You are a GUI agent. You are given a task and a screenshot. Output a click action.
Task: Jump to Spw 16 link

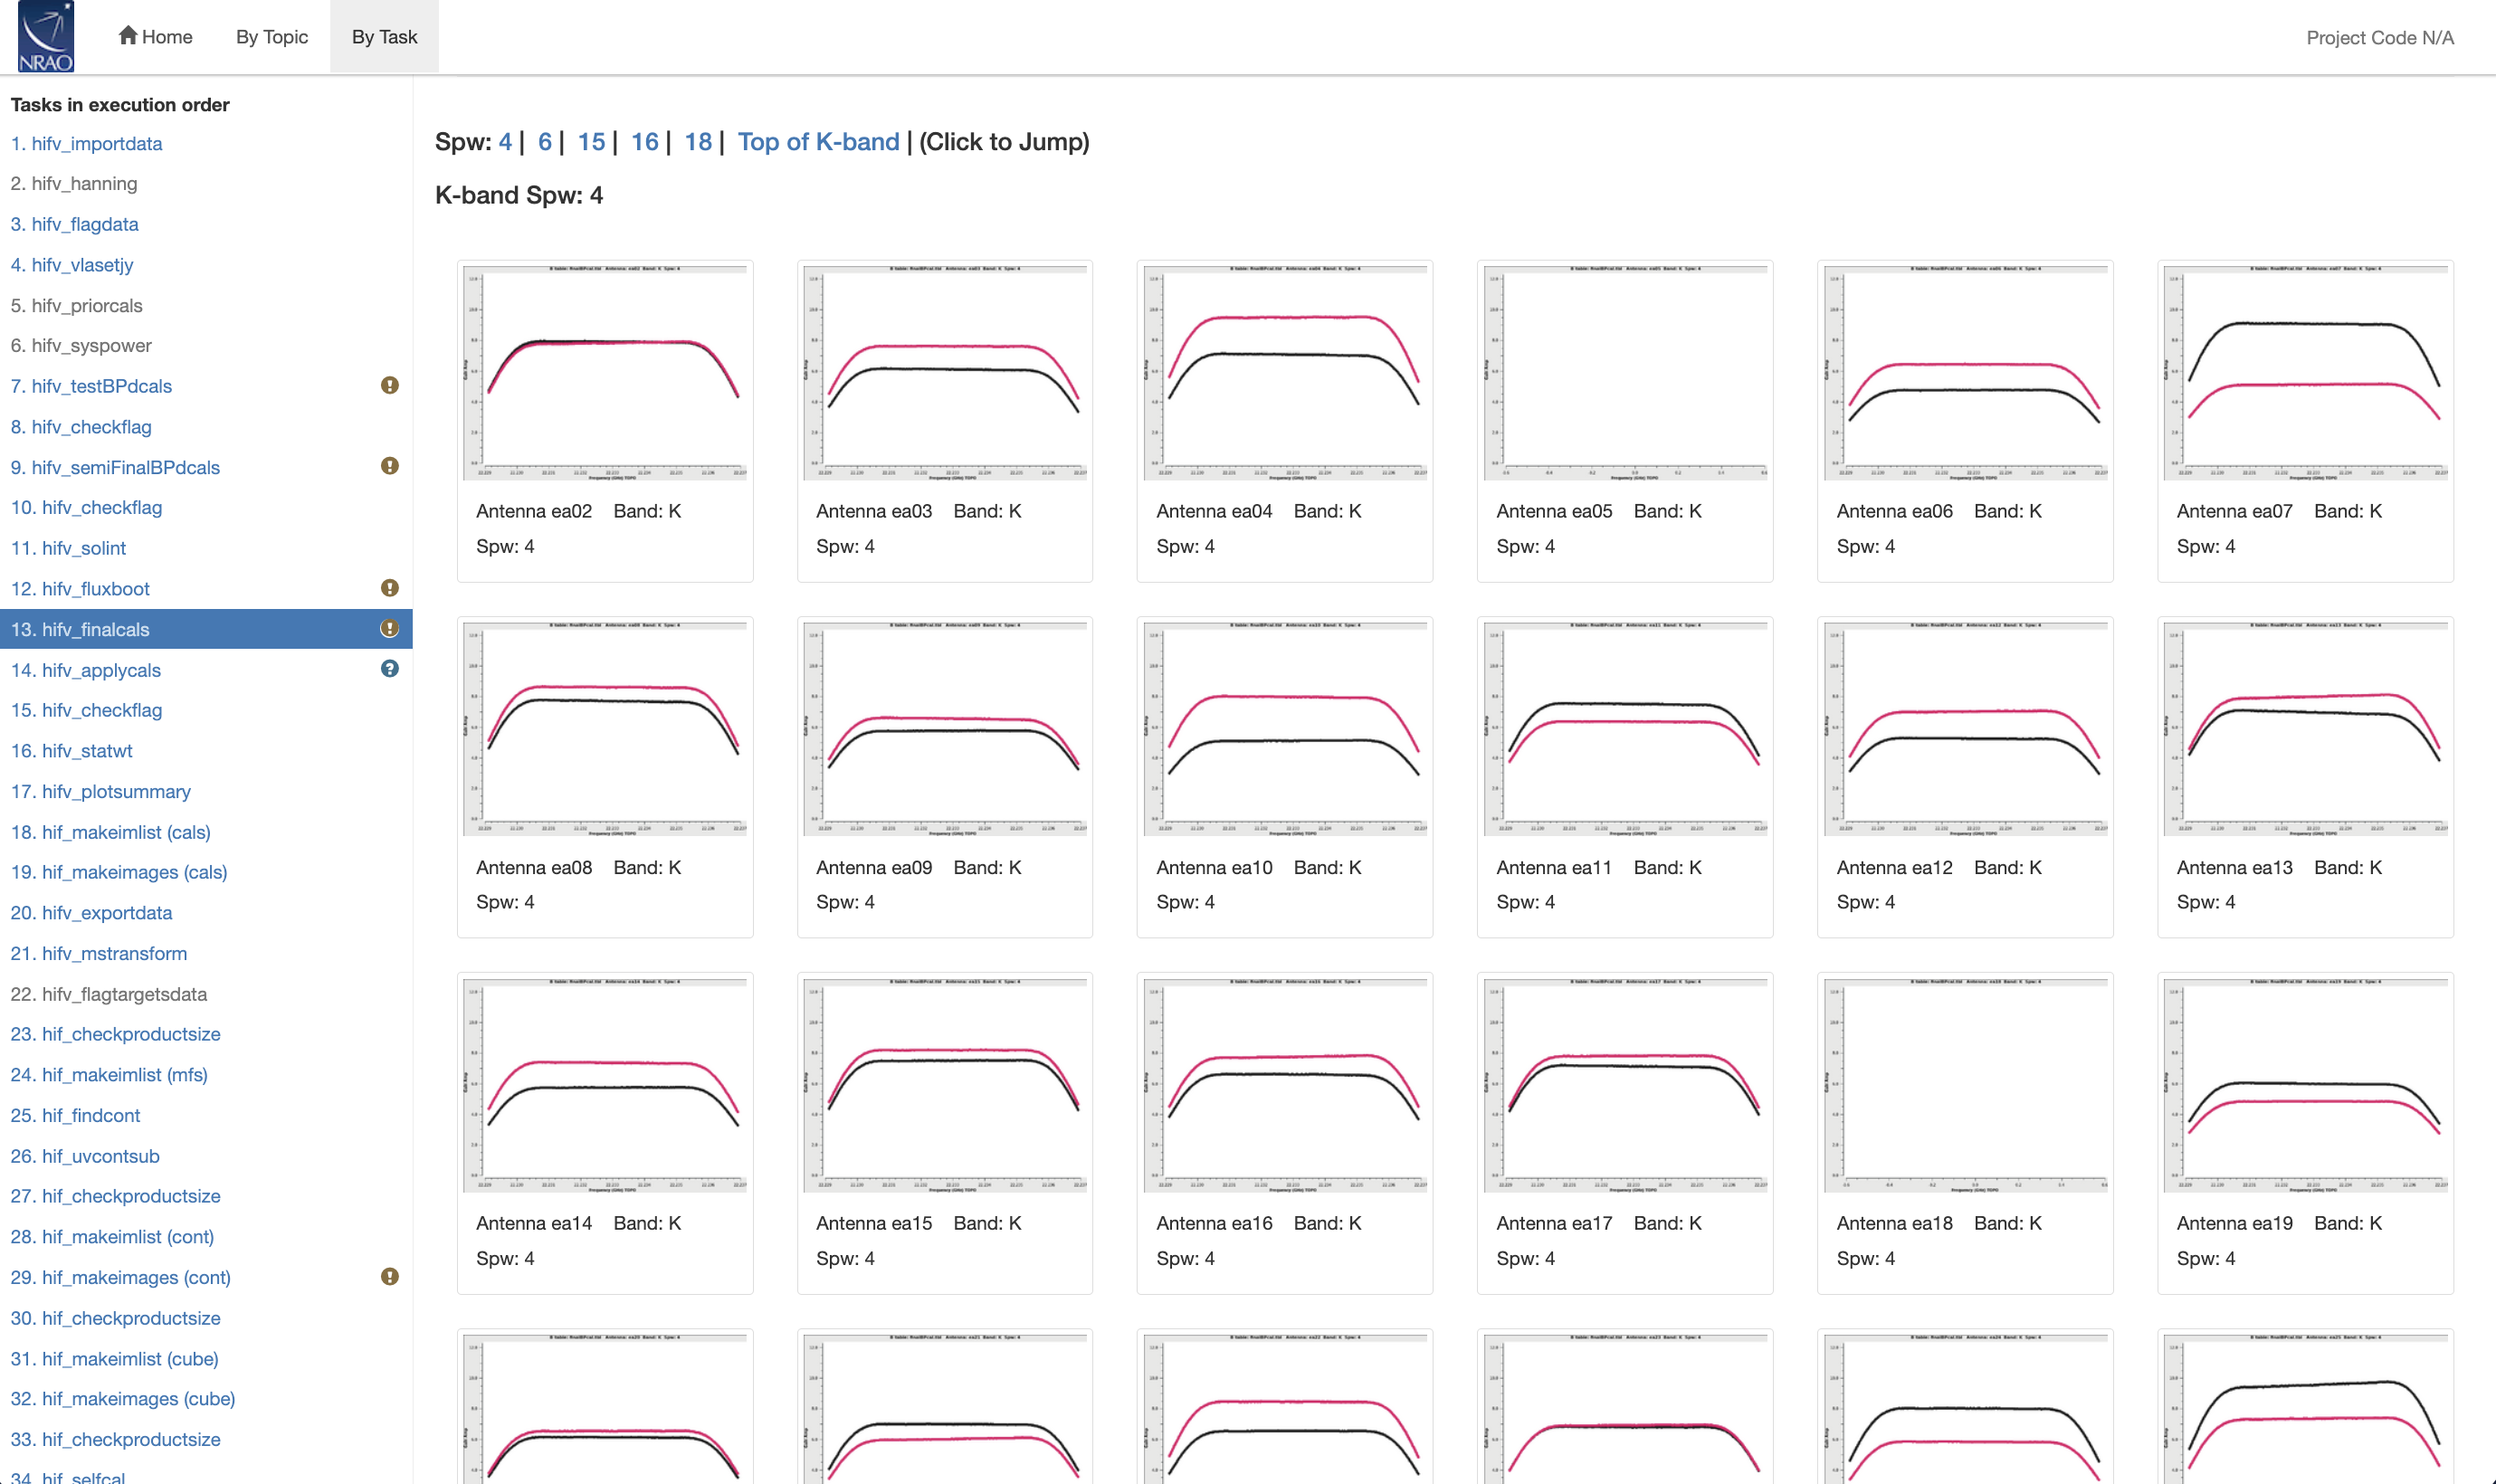coord(645,142)
